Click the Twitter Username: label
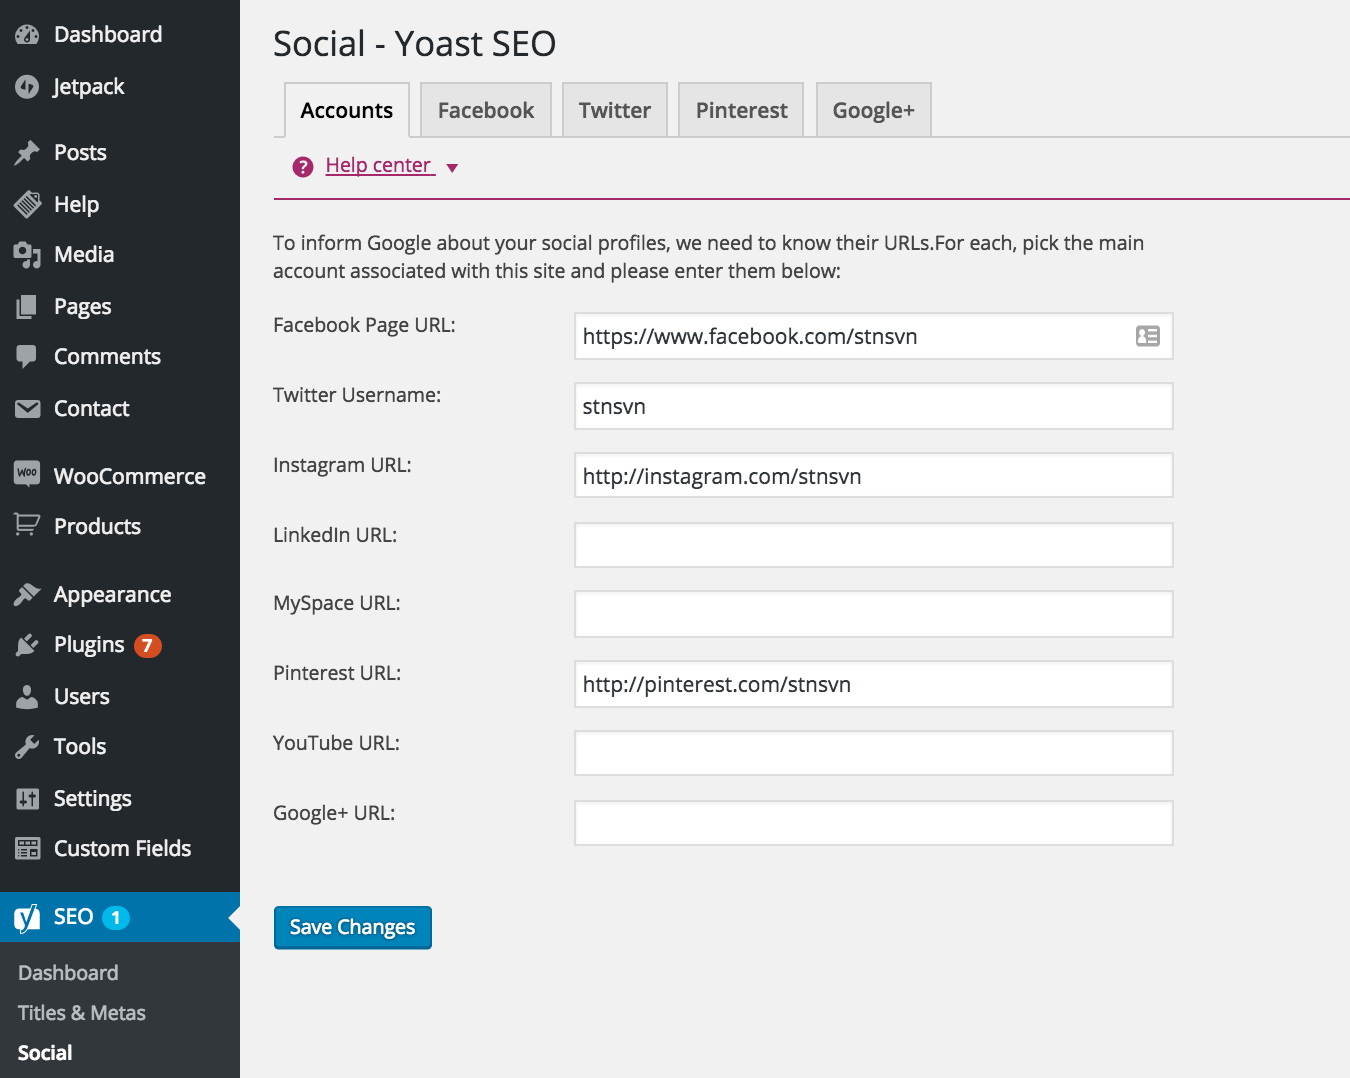 [357, 395]
